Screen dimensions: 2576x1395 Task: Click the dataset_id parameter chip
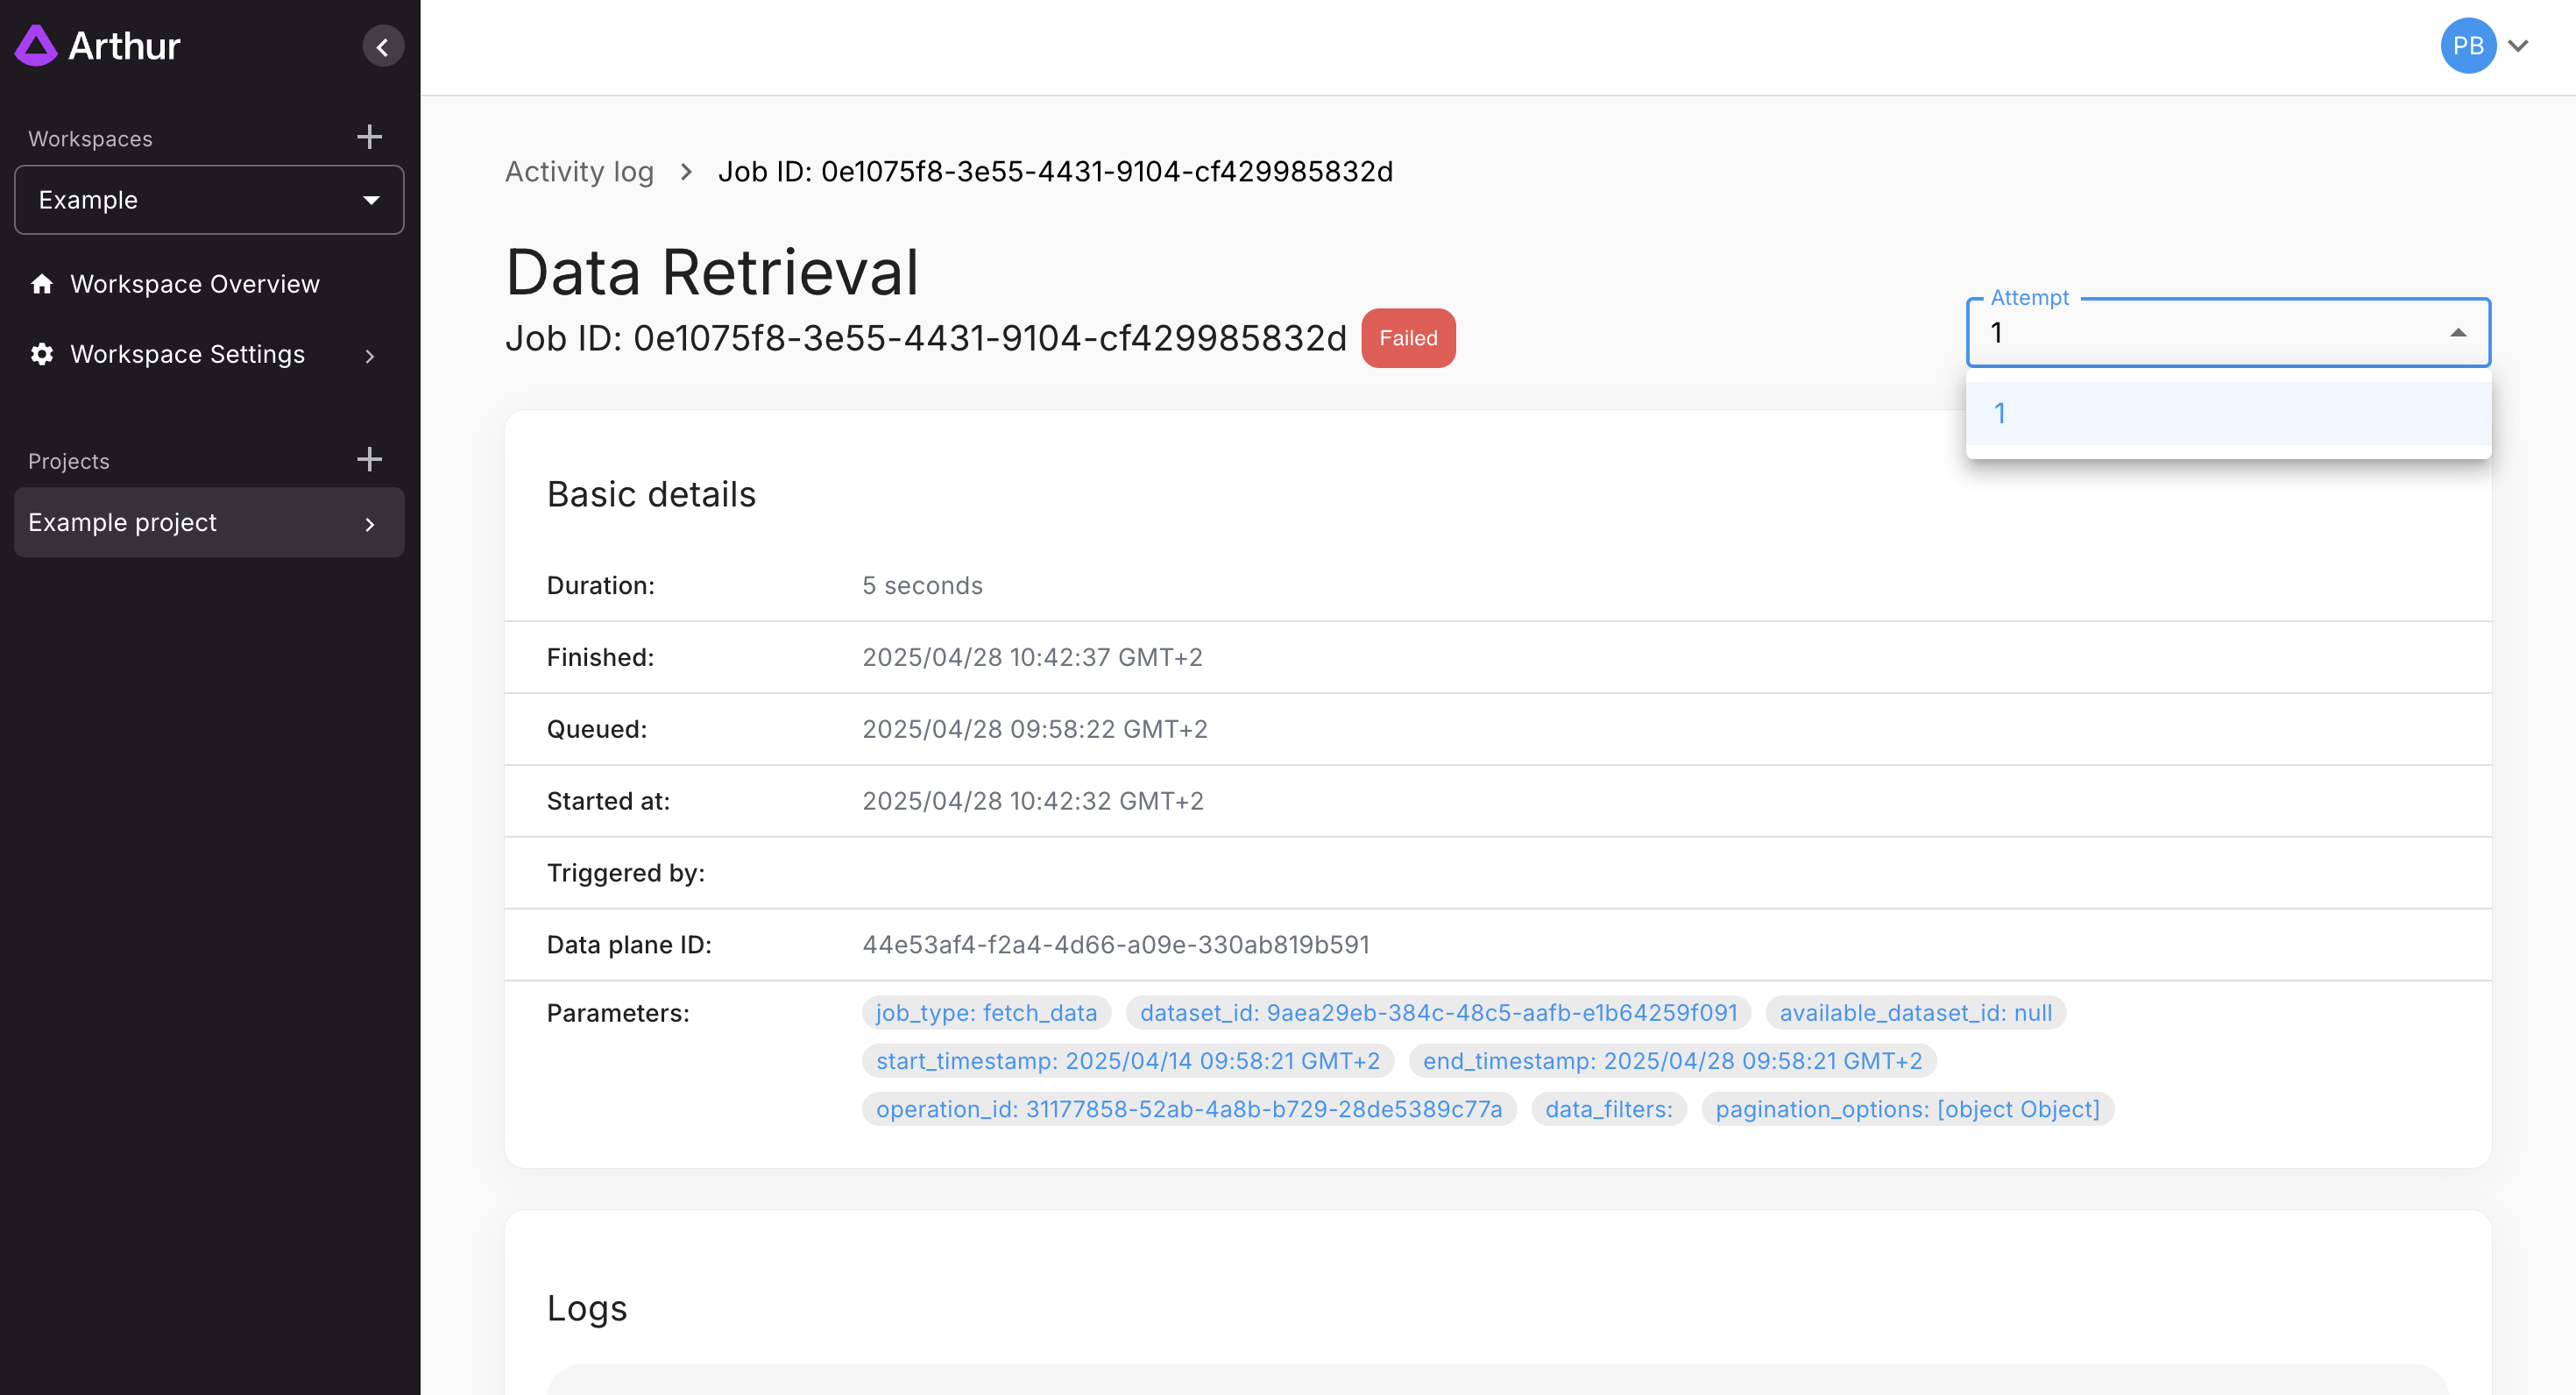tap(1437, 1013)
